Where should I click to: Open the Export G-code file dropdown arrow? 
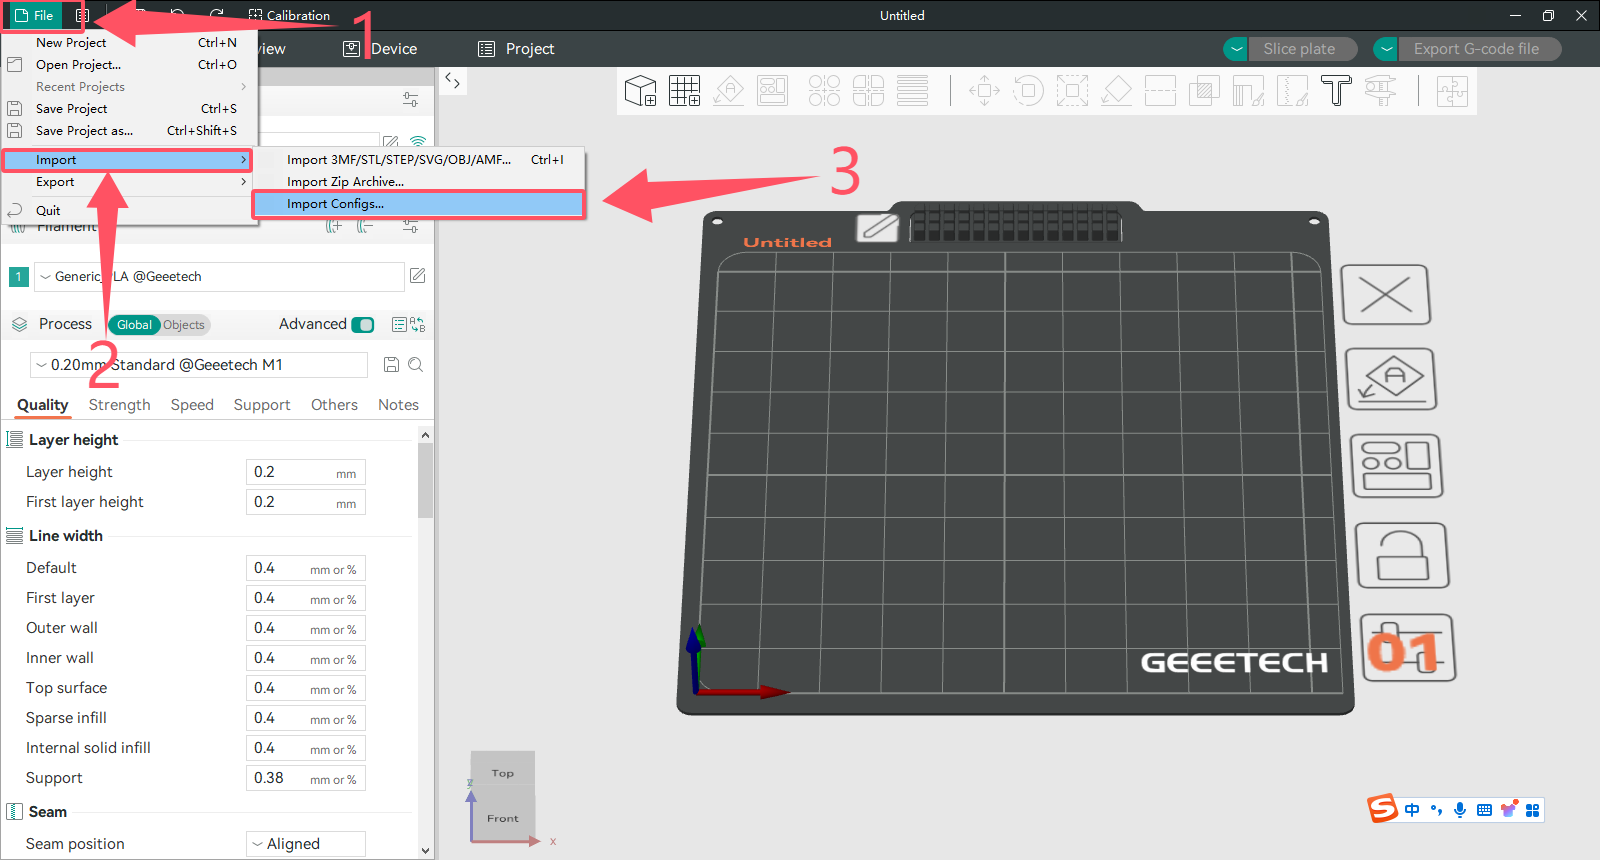1386,49
